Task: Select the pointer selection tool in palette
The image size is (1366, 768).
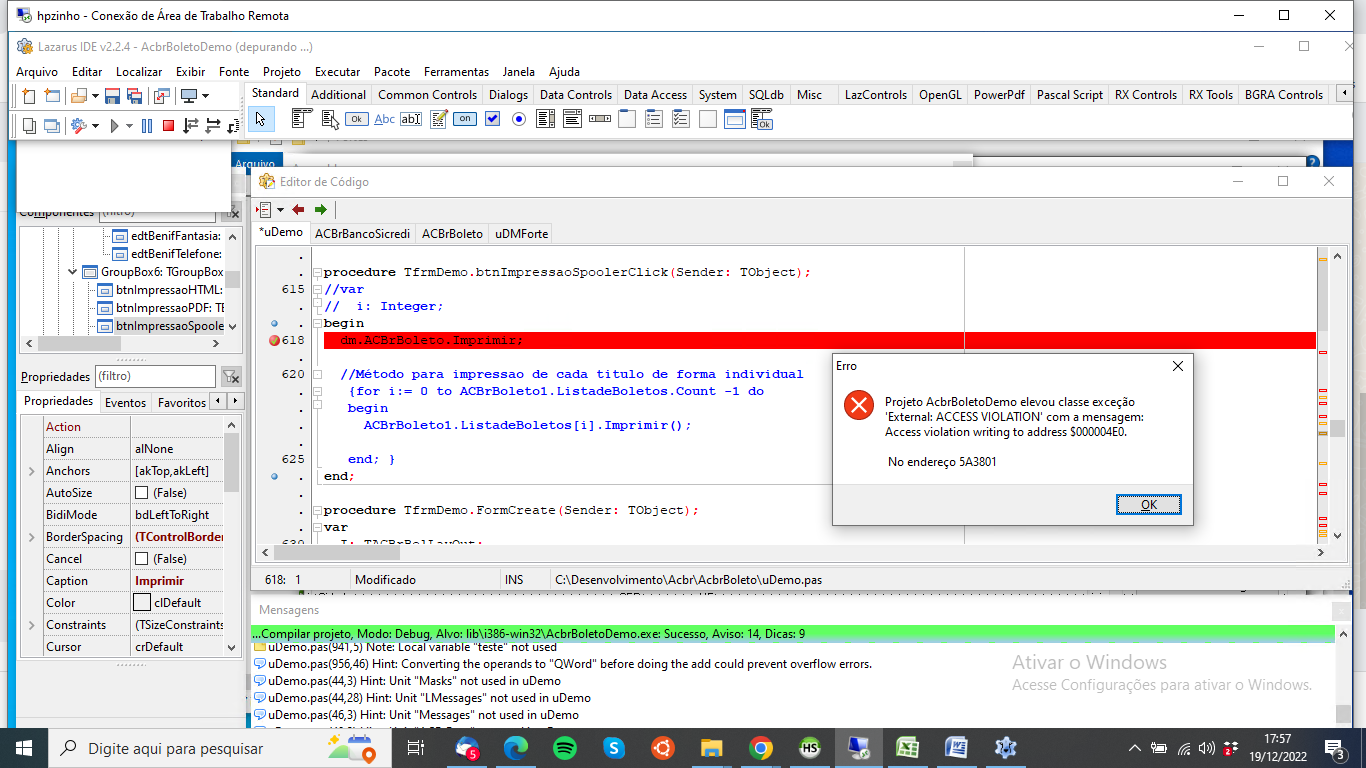Action: 260,119
